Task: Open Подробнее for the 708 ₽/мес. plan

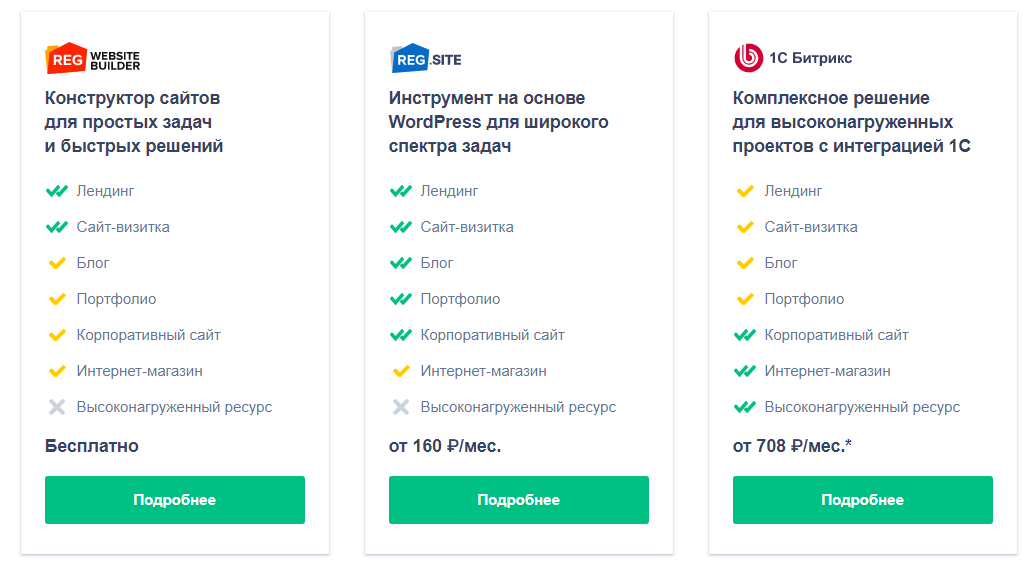Action: pos(863,500)
